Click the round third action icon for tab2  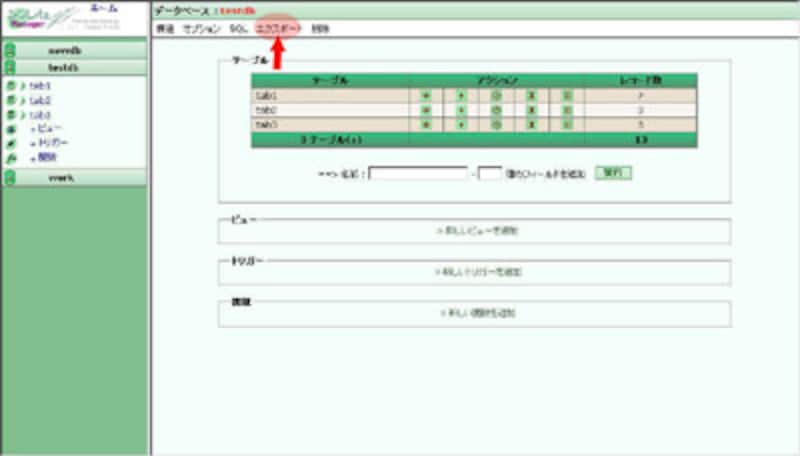coord(496,110)
